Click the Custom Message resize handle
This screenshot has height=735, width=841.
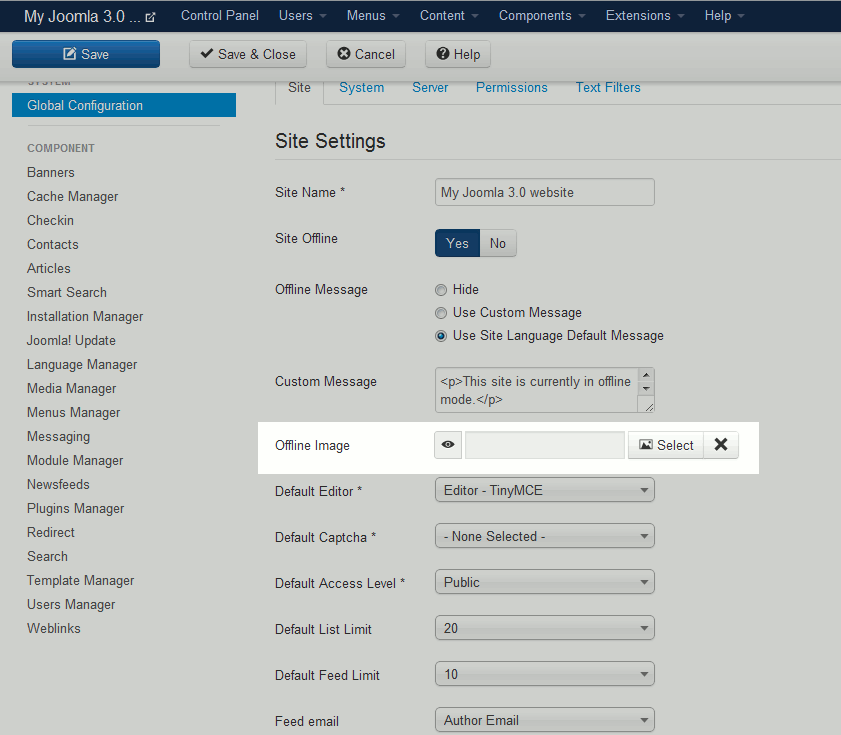648,407
